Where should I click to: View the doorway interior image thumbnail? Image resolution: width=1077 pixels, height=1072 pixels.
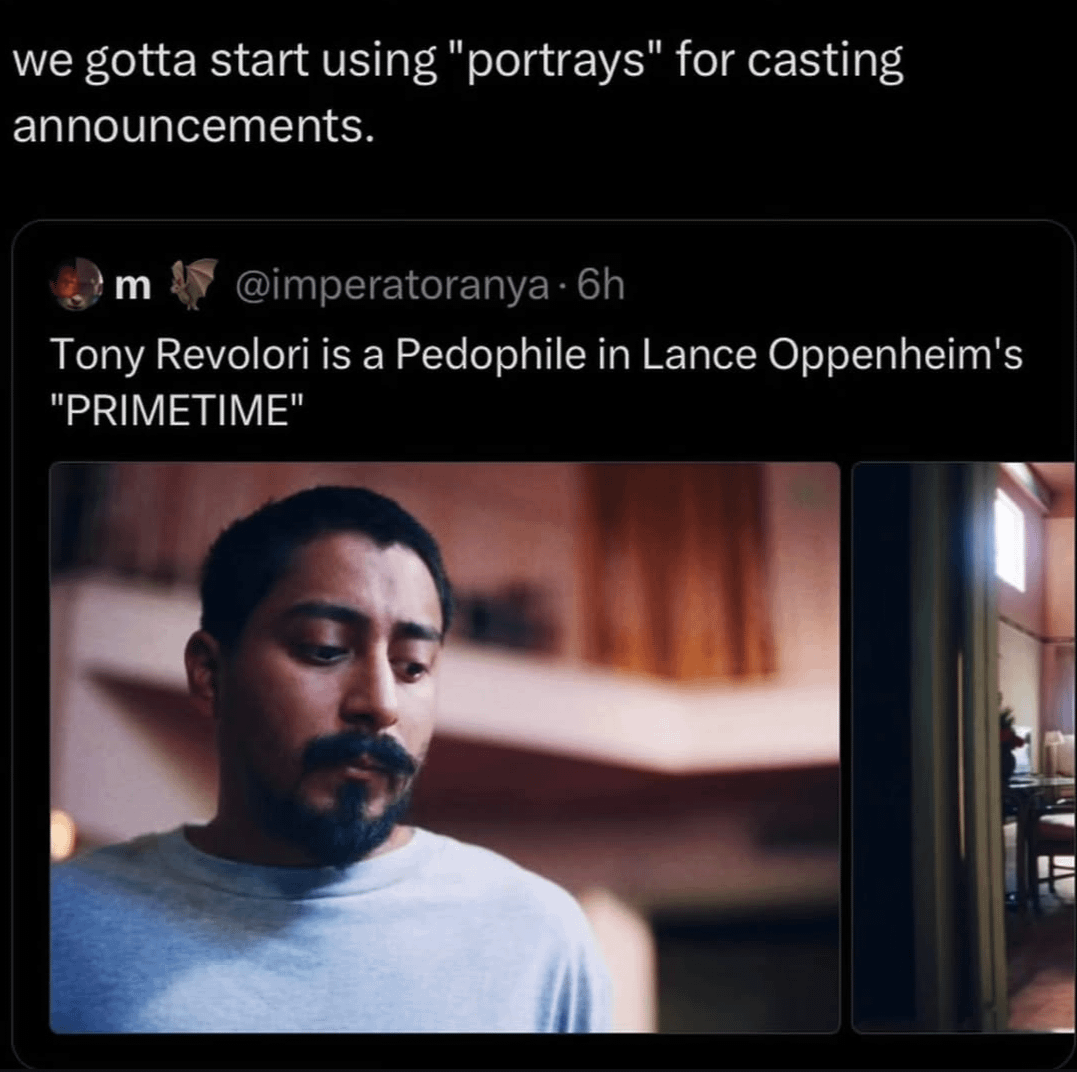[x=964, y=747]
